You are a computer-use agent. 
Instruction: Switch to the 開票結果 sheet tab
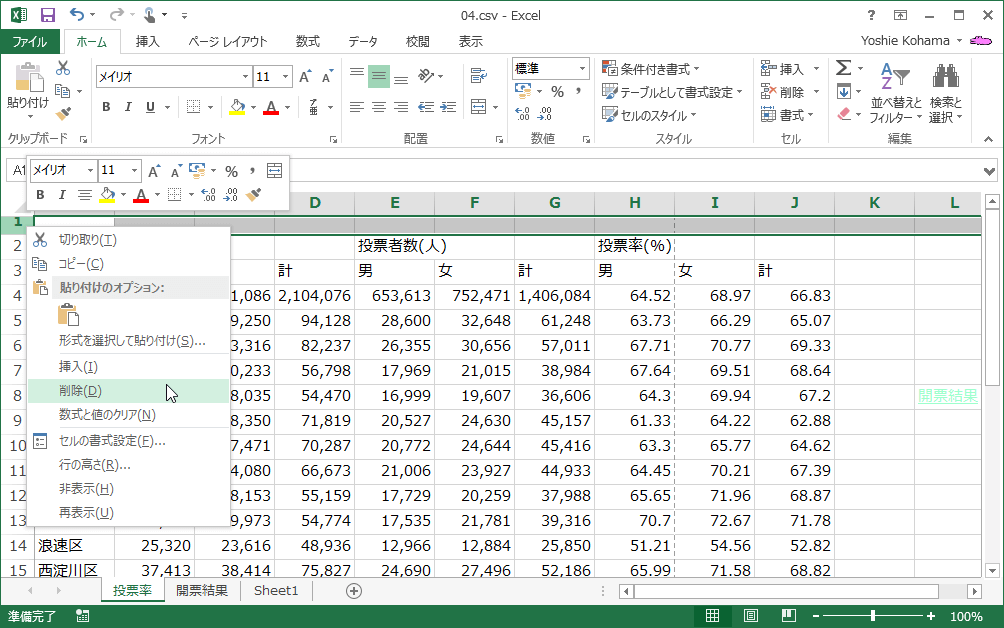tap(202, 590)
